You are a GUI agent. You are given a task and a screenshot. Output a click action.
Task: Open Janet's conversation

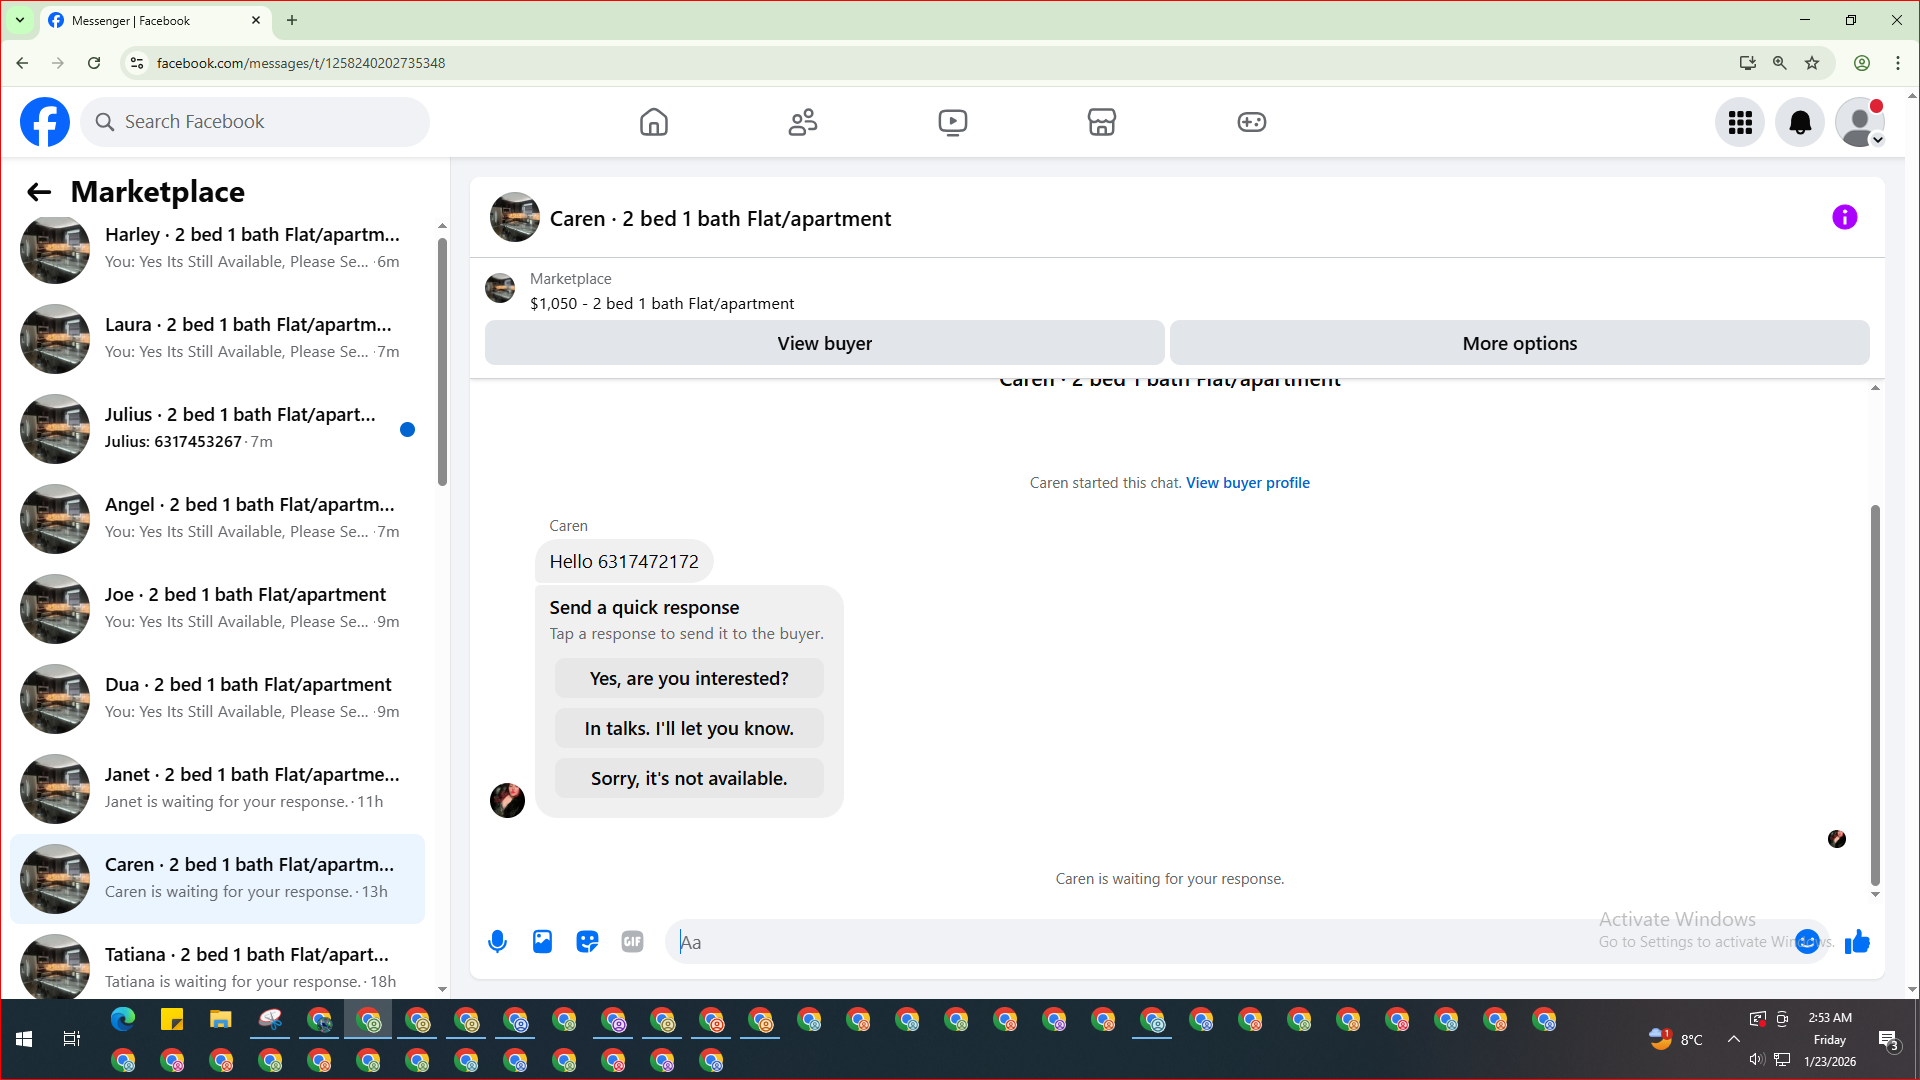(x=217, y=789)
